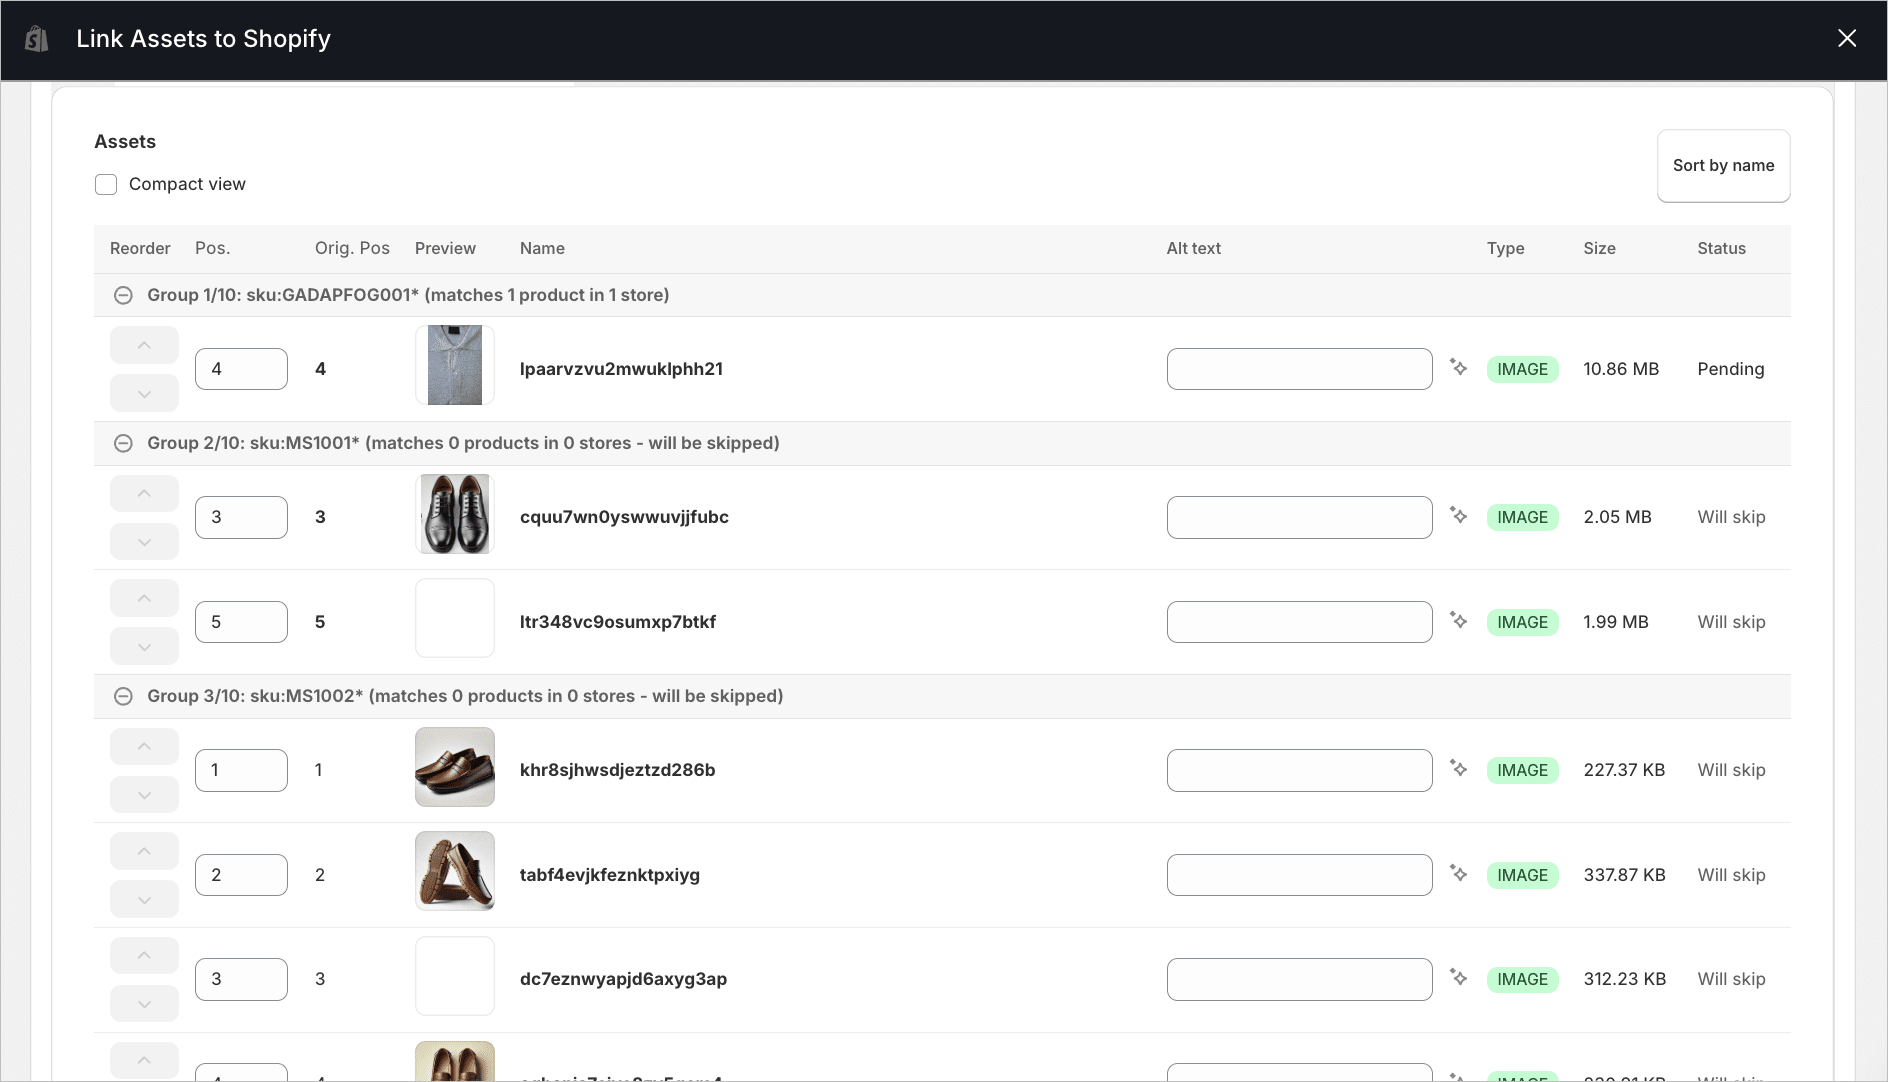
Task: Click the 10.86 MB size value
Action: (x=1621, y=369)
